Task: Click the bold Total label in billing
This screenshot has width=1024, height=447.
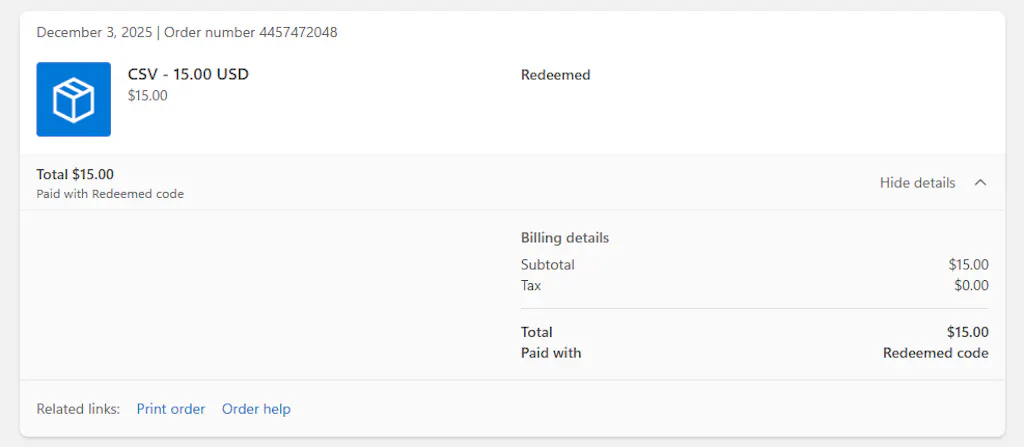Action: coord(537,333)
